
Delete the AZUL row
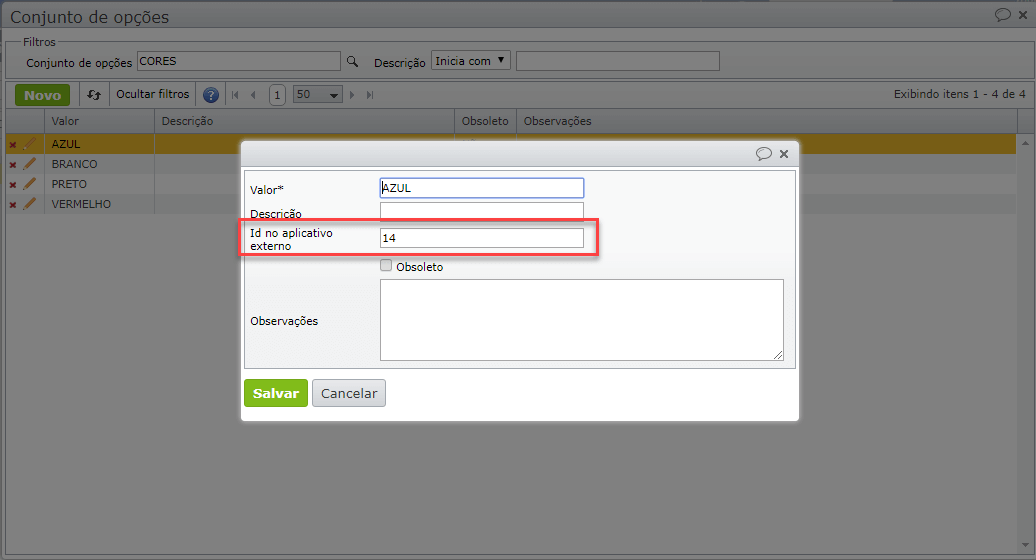pos(13,145)
